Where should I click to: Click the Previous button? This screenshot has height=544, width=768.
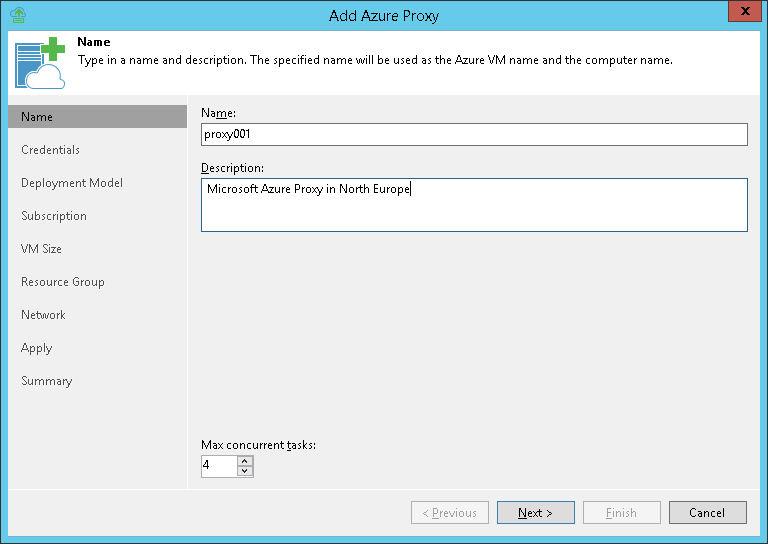tap(450, 513)
